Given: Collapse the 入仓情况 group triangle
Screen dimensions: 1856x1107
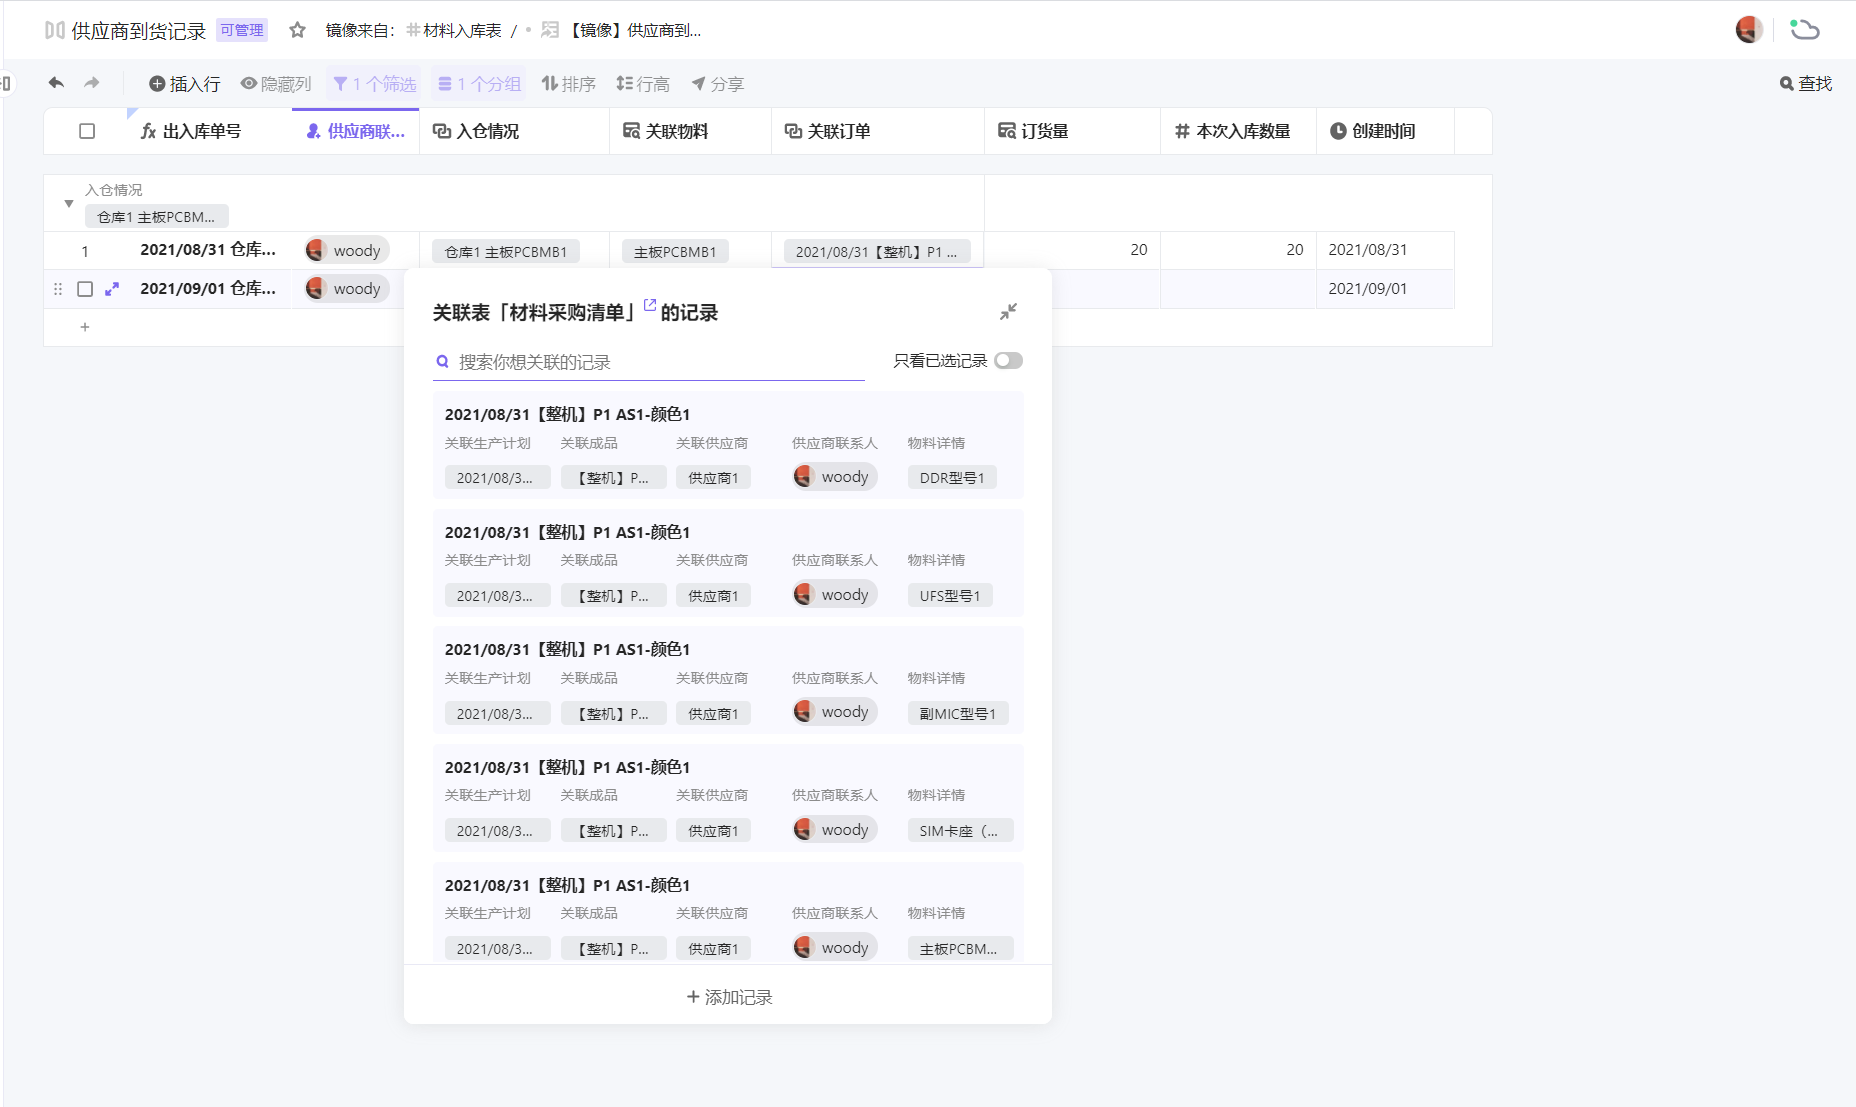Looking at the screenshot, I should (x=68, y=202).
